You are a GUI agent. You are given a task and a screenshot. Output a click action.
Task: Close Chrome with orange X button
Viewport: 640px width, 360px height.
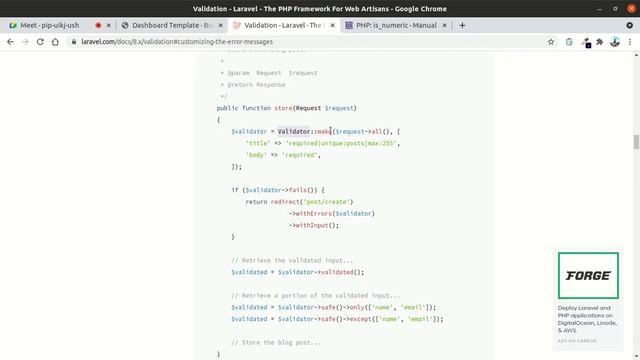tap(631, 9)
